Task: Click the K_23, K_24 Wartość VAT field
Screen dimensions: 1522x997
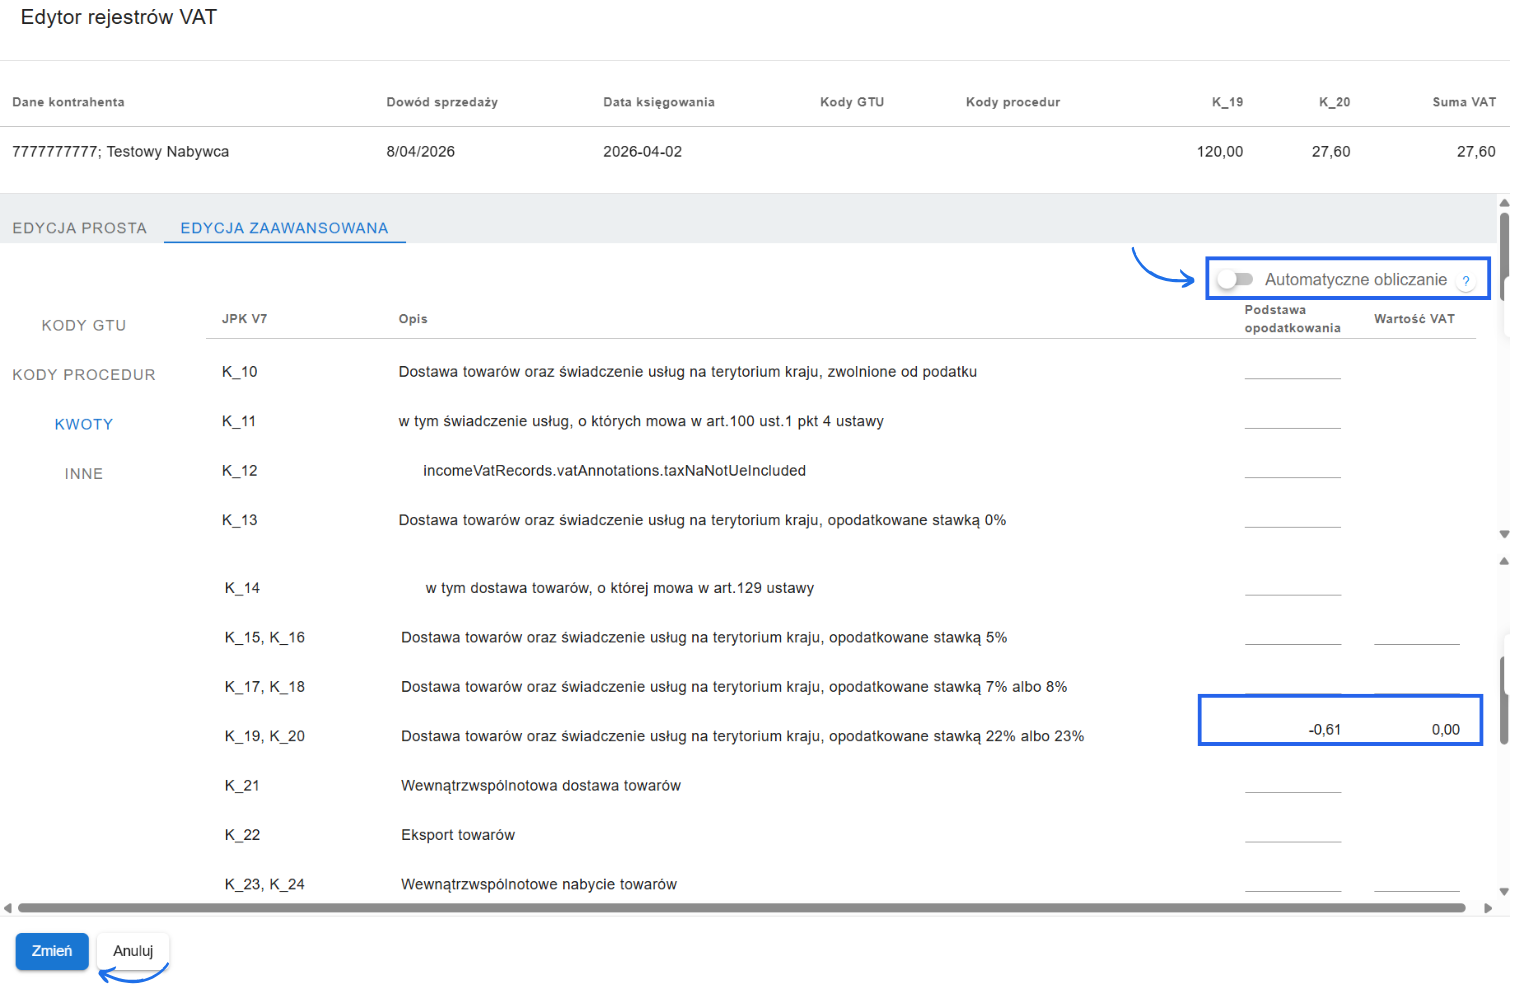Action: 1417,886
